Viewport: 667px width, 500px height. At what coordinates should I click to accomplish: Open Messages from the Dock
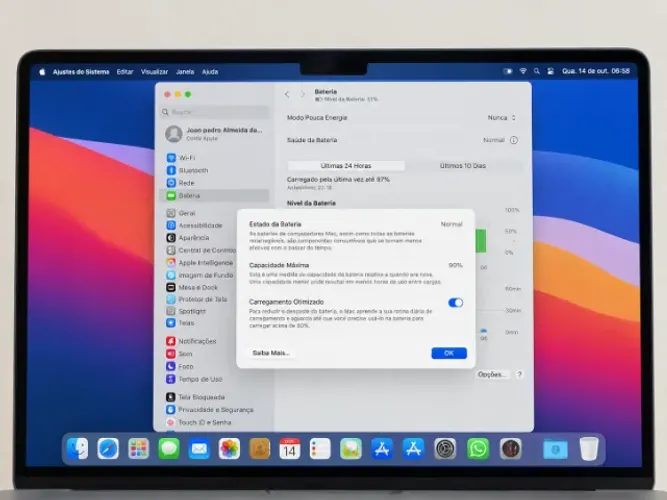tap(169, 449)
